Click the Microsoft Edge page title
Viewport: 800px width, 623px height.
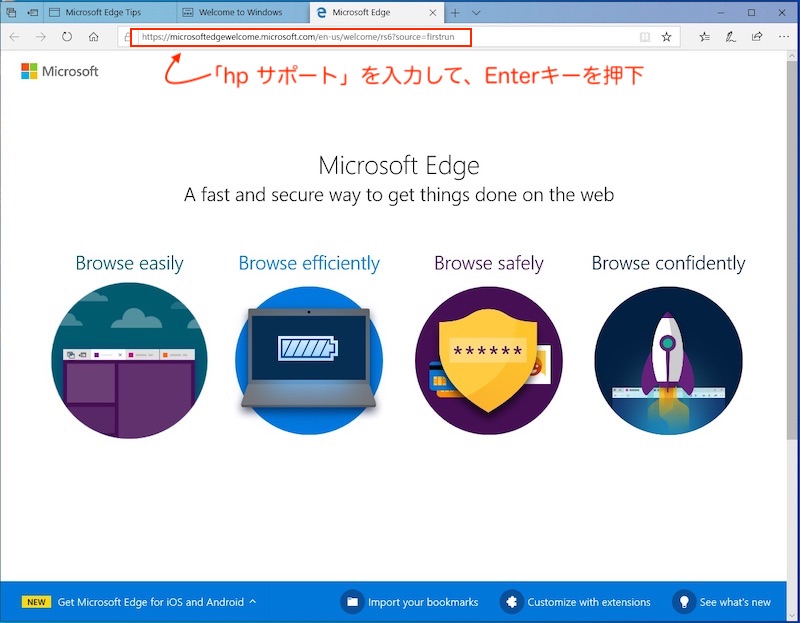pos(399,165)
